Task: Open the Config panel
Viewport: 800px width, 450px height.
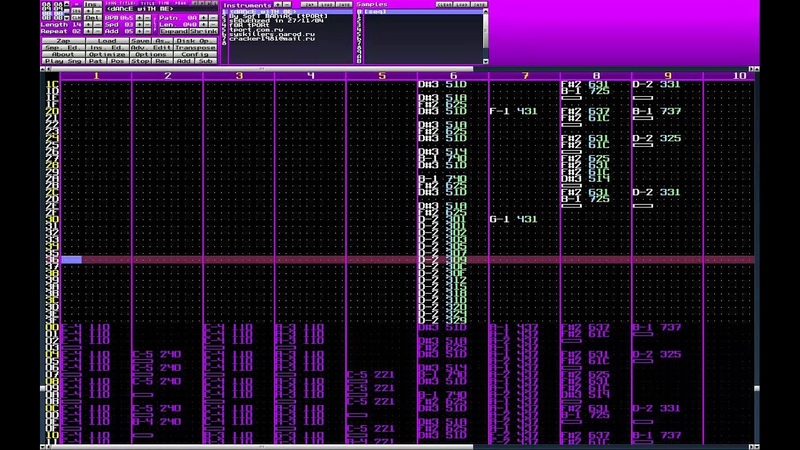Action: coord(195,54)
